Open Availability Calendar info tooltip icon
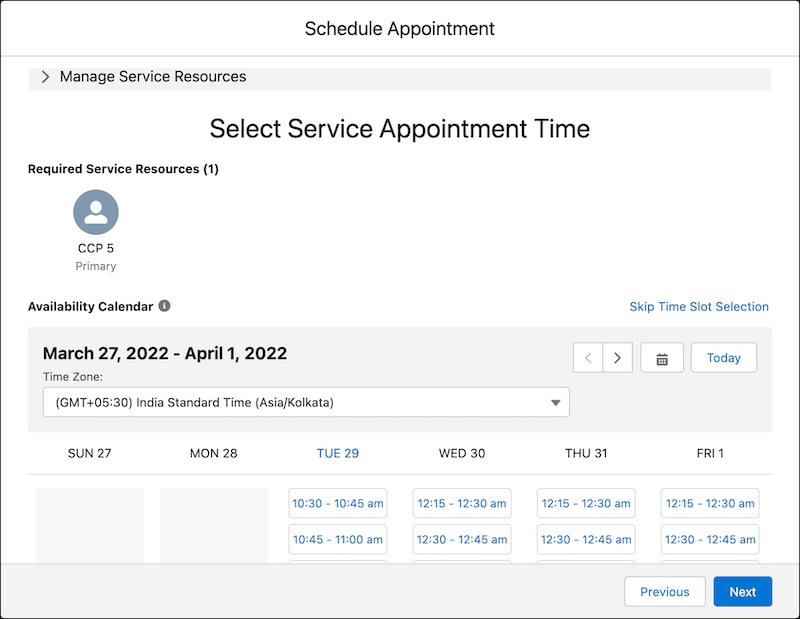This screenshot has width=800, height=619. 164,306
